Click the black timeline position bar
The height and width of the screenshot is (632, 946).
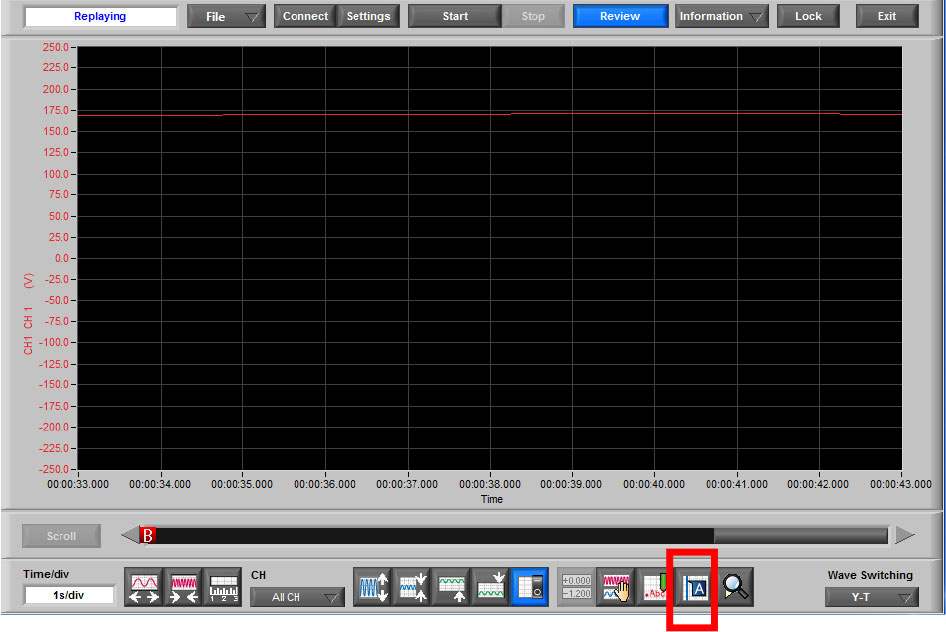434,536
